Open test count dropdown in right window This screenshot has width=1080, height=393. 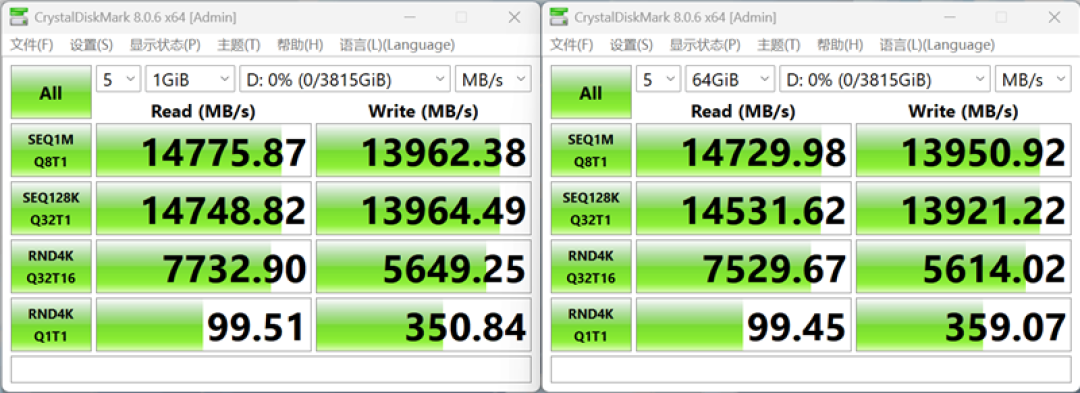pos(658,79)
